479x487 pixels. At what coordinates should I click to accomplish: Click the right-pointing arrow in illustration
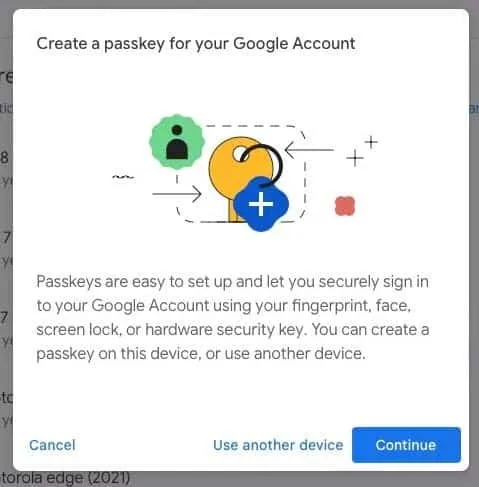(x=177, y=194)
